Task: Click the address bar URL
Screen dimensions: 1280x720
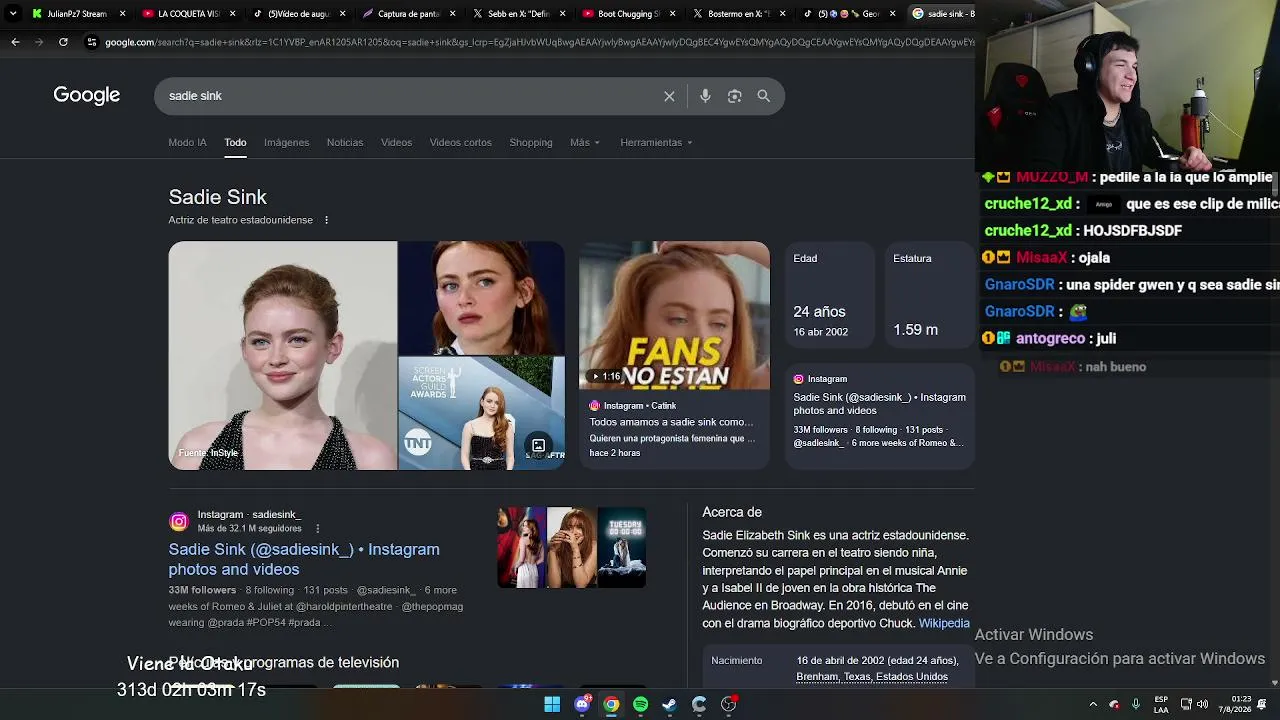Action: (x=539, y=42)
